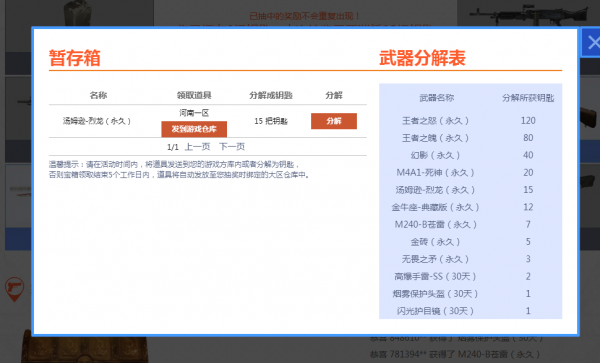Click key value 3 for 无畏之矛
The width and height of the screenshot is (600, 363).
[528, 259]
